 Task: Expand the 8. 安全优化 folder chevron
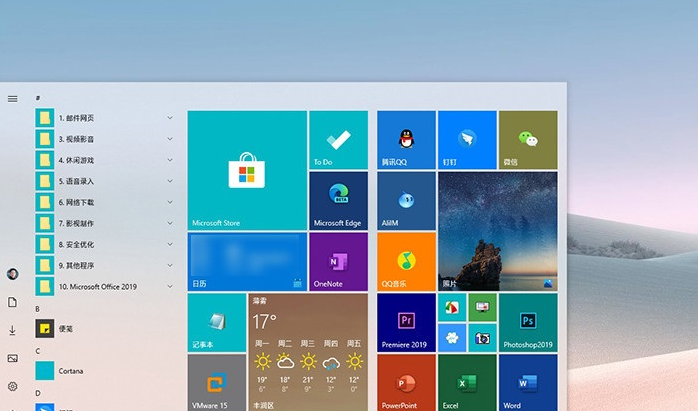pos(170,244)
